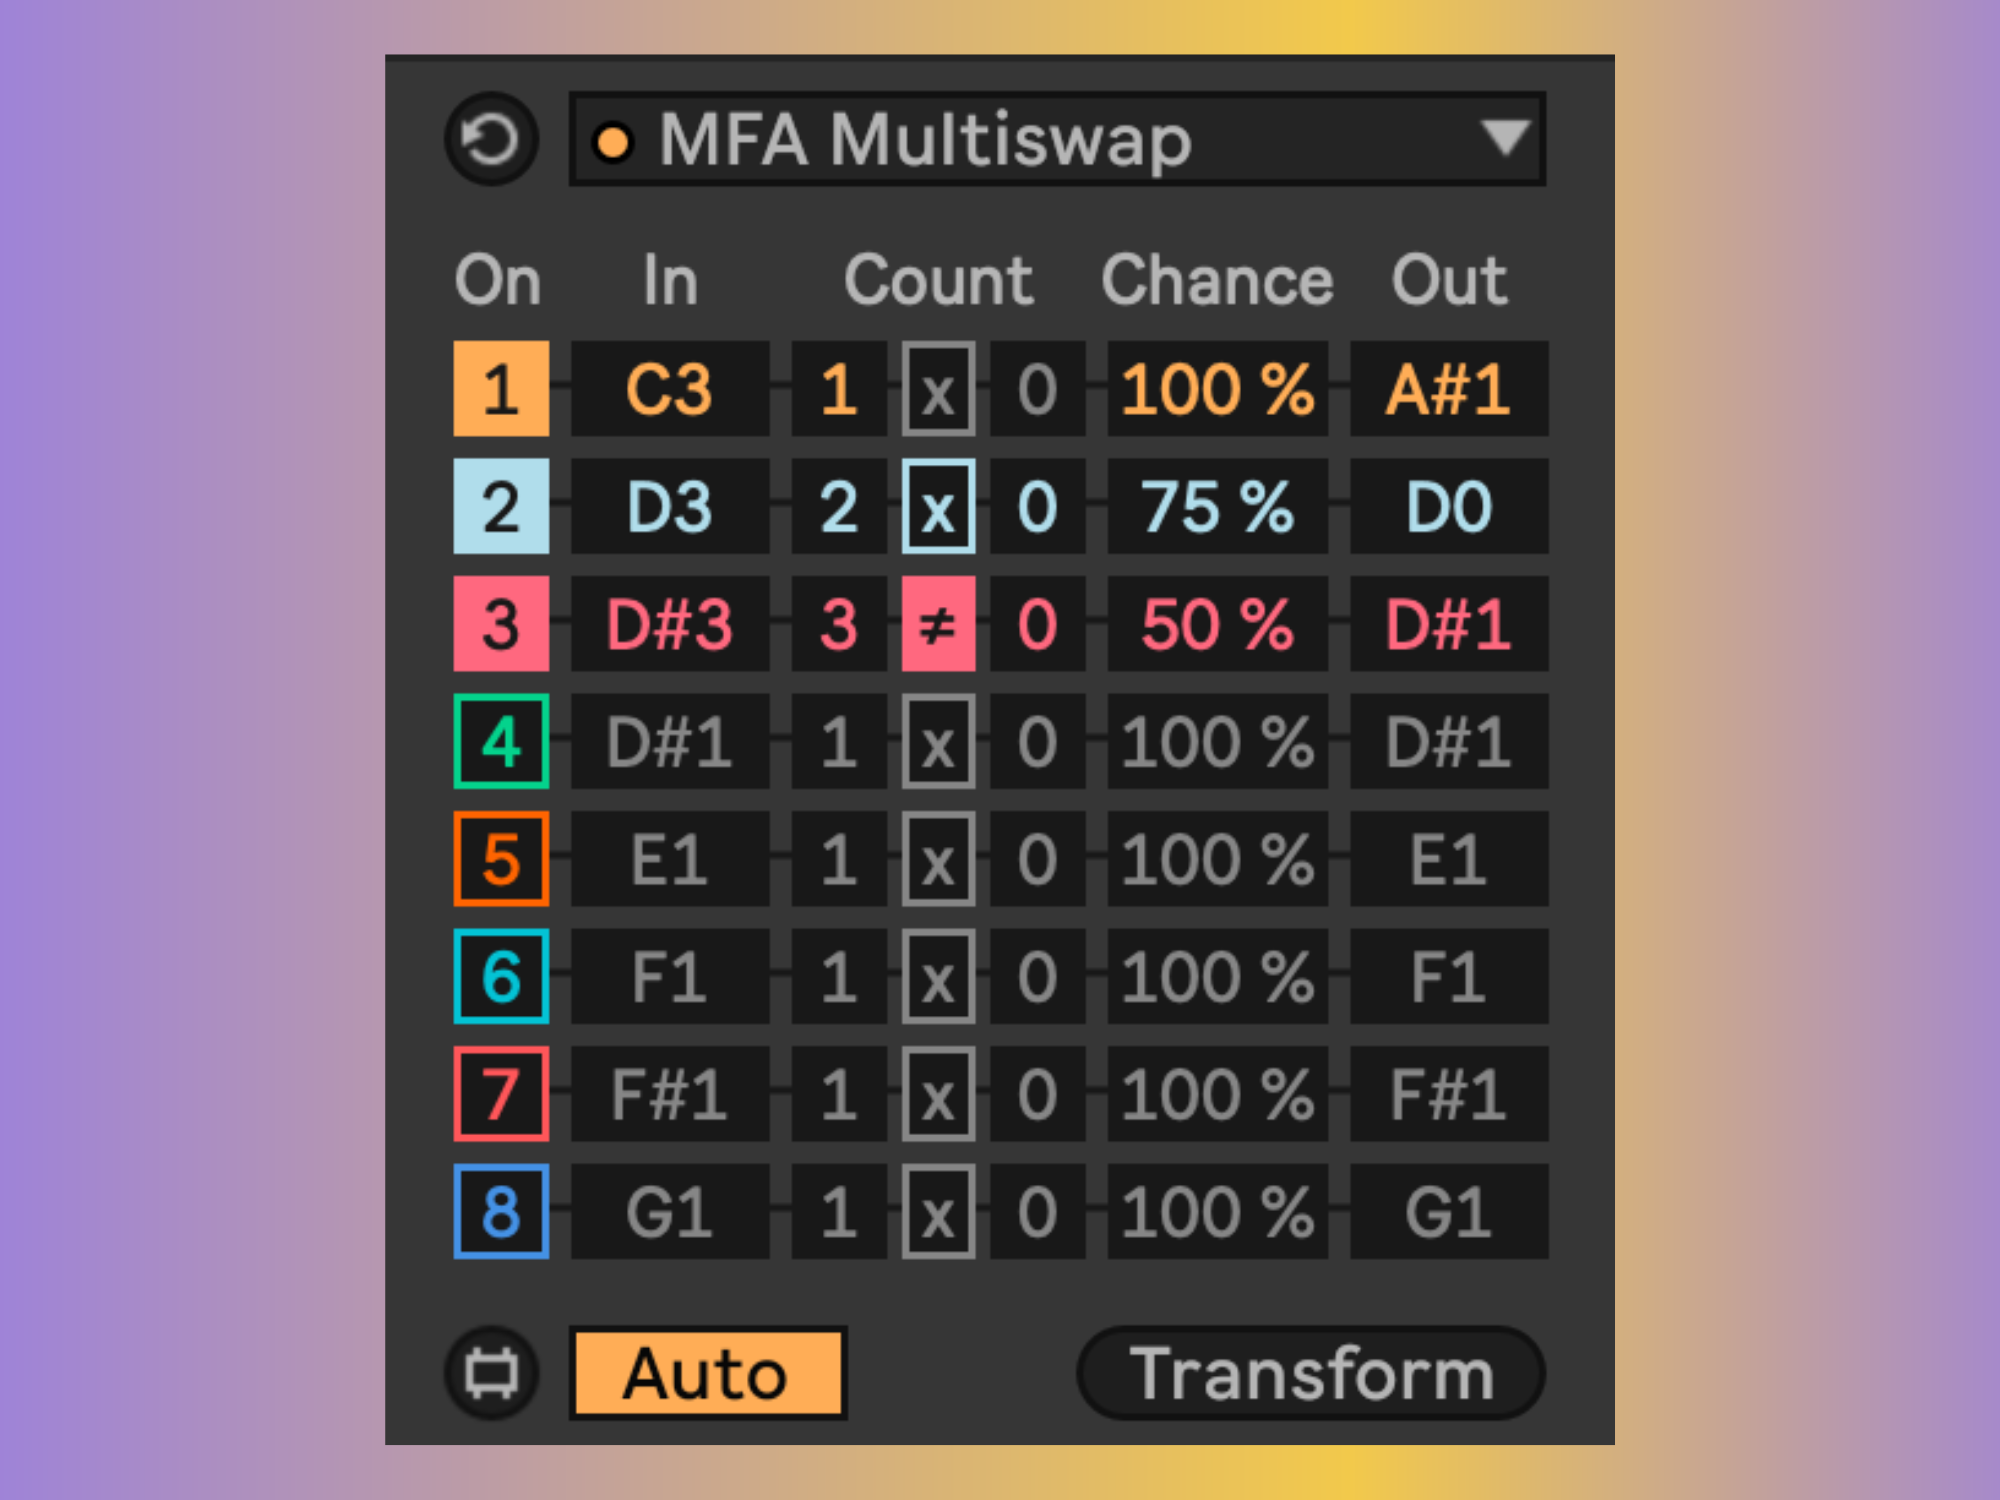Select the Out note field in row 6
2000x1500 pixels.
click(x=1449, y=976)
